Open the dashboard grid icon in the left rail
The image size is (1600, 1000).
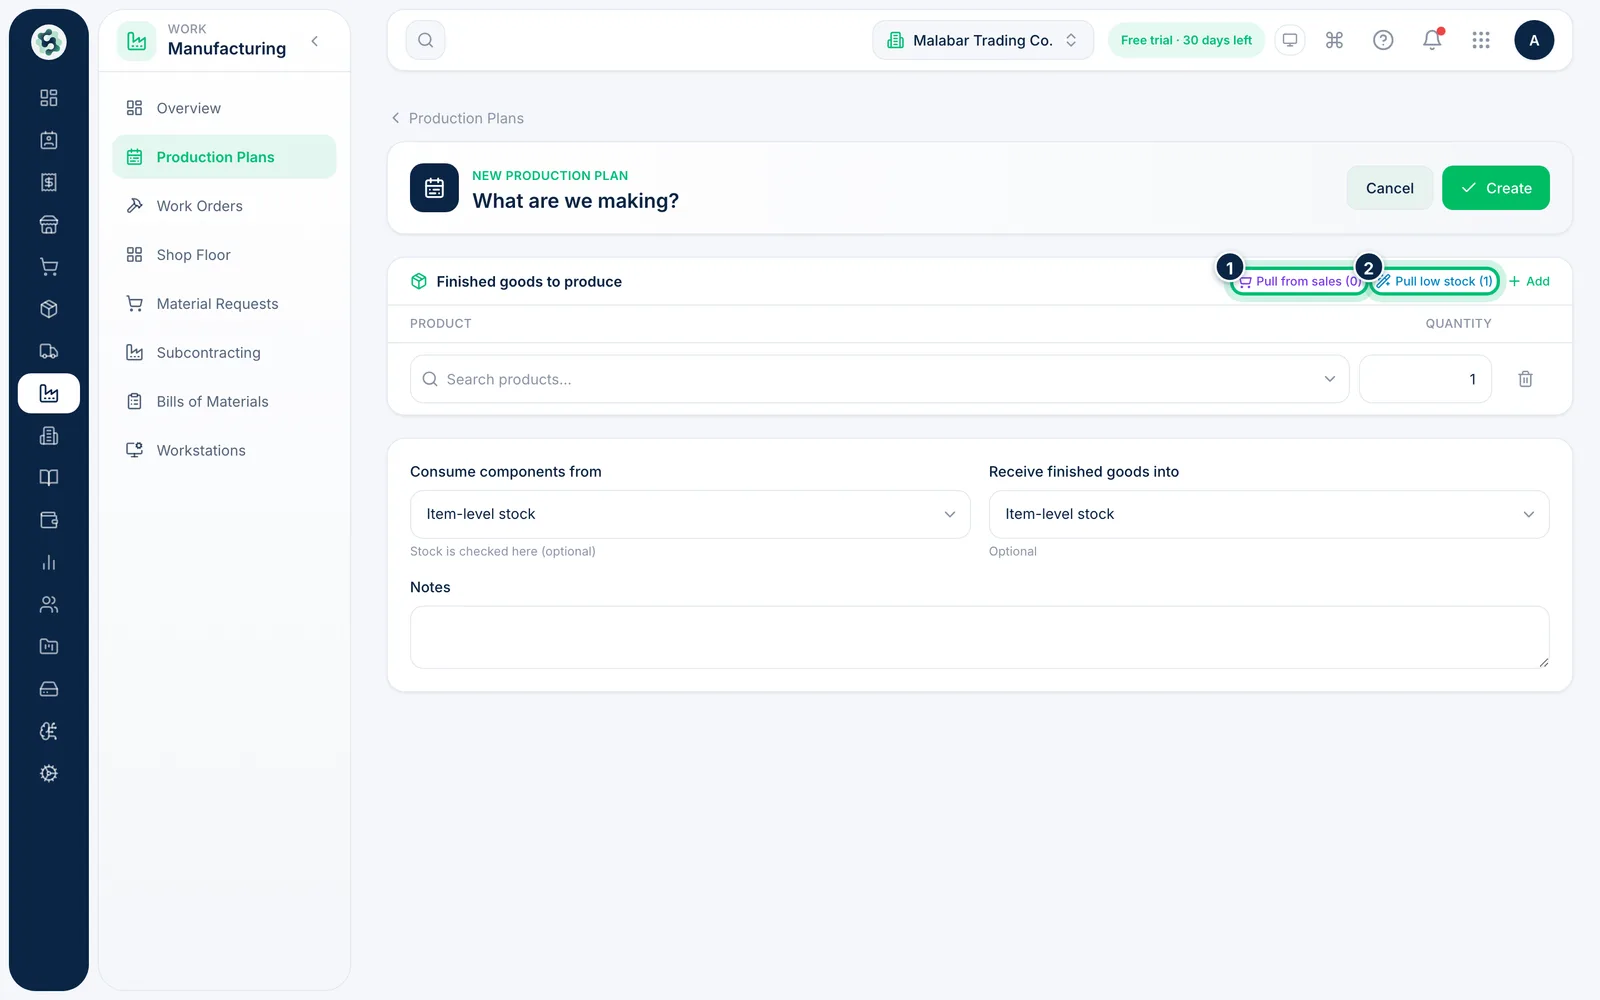click(x=48, y=98)
